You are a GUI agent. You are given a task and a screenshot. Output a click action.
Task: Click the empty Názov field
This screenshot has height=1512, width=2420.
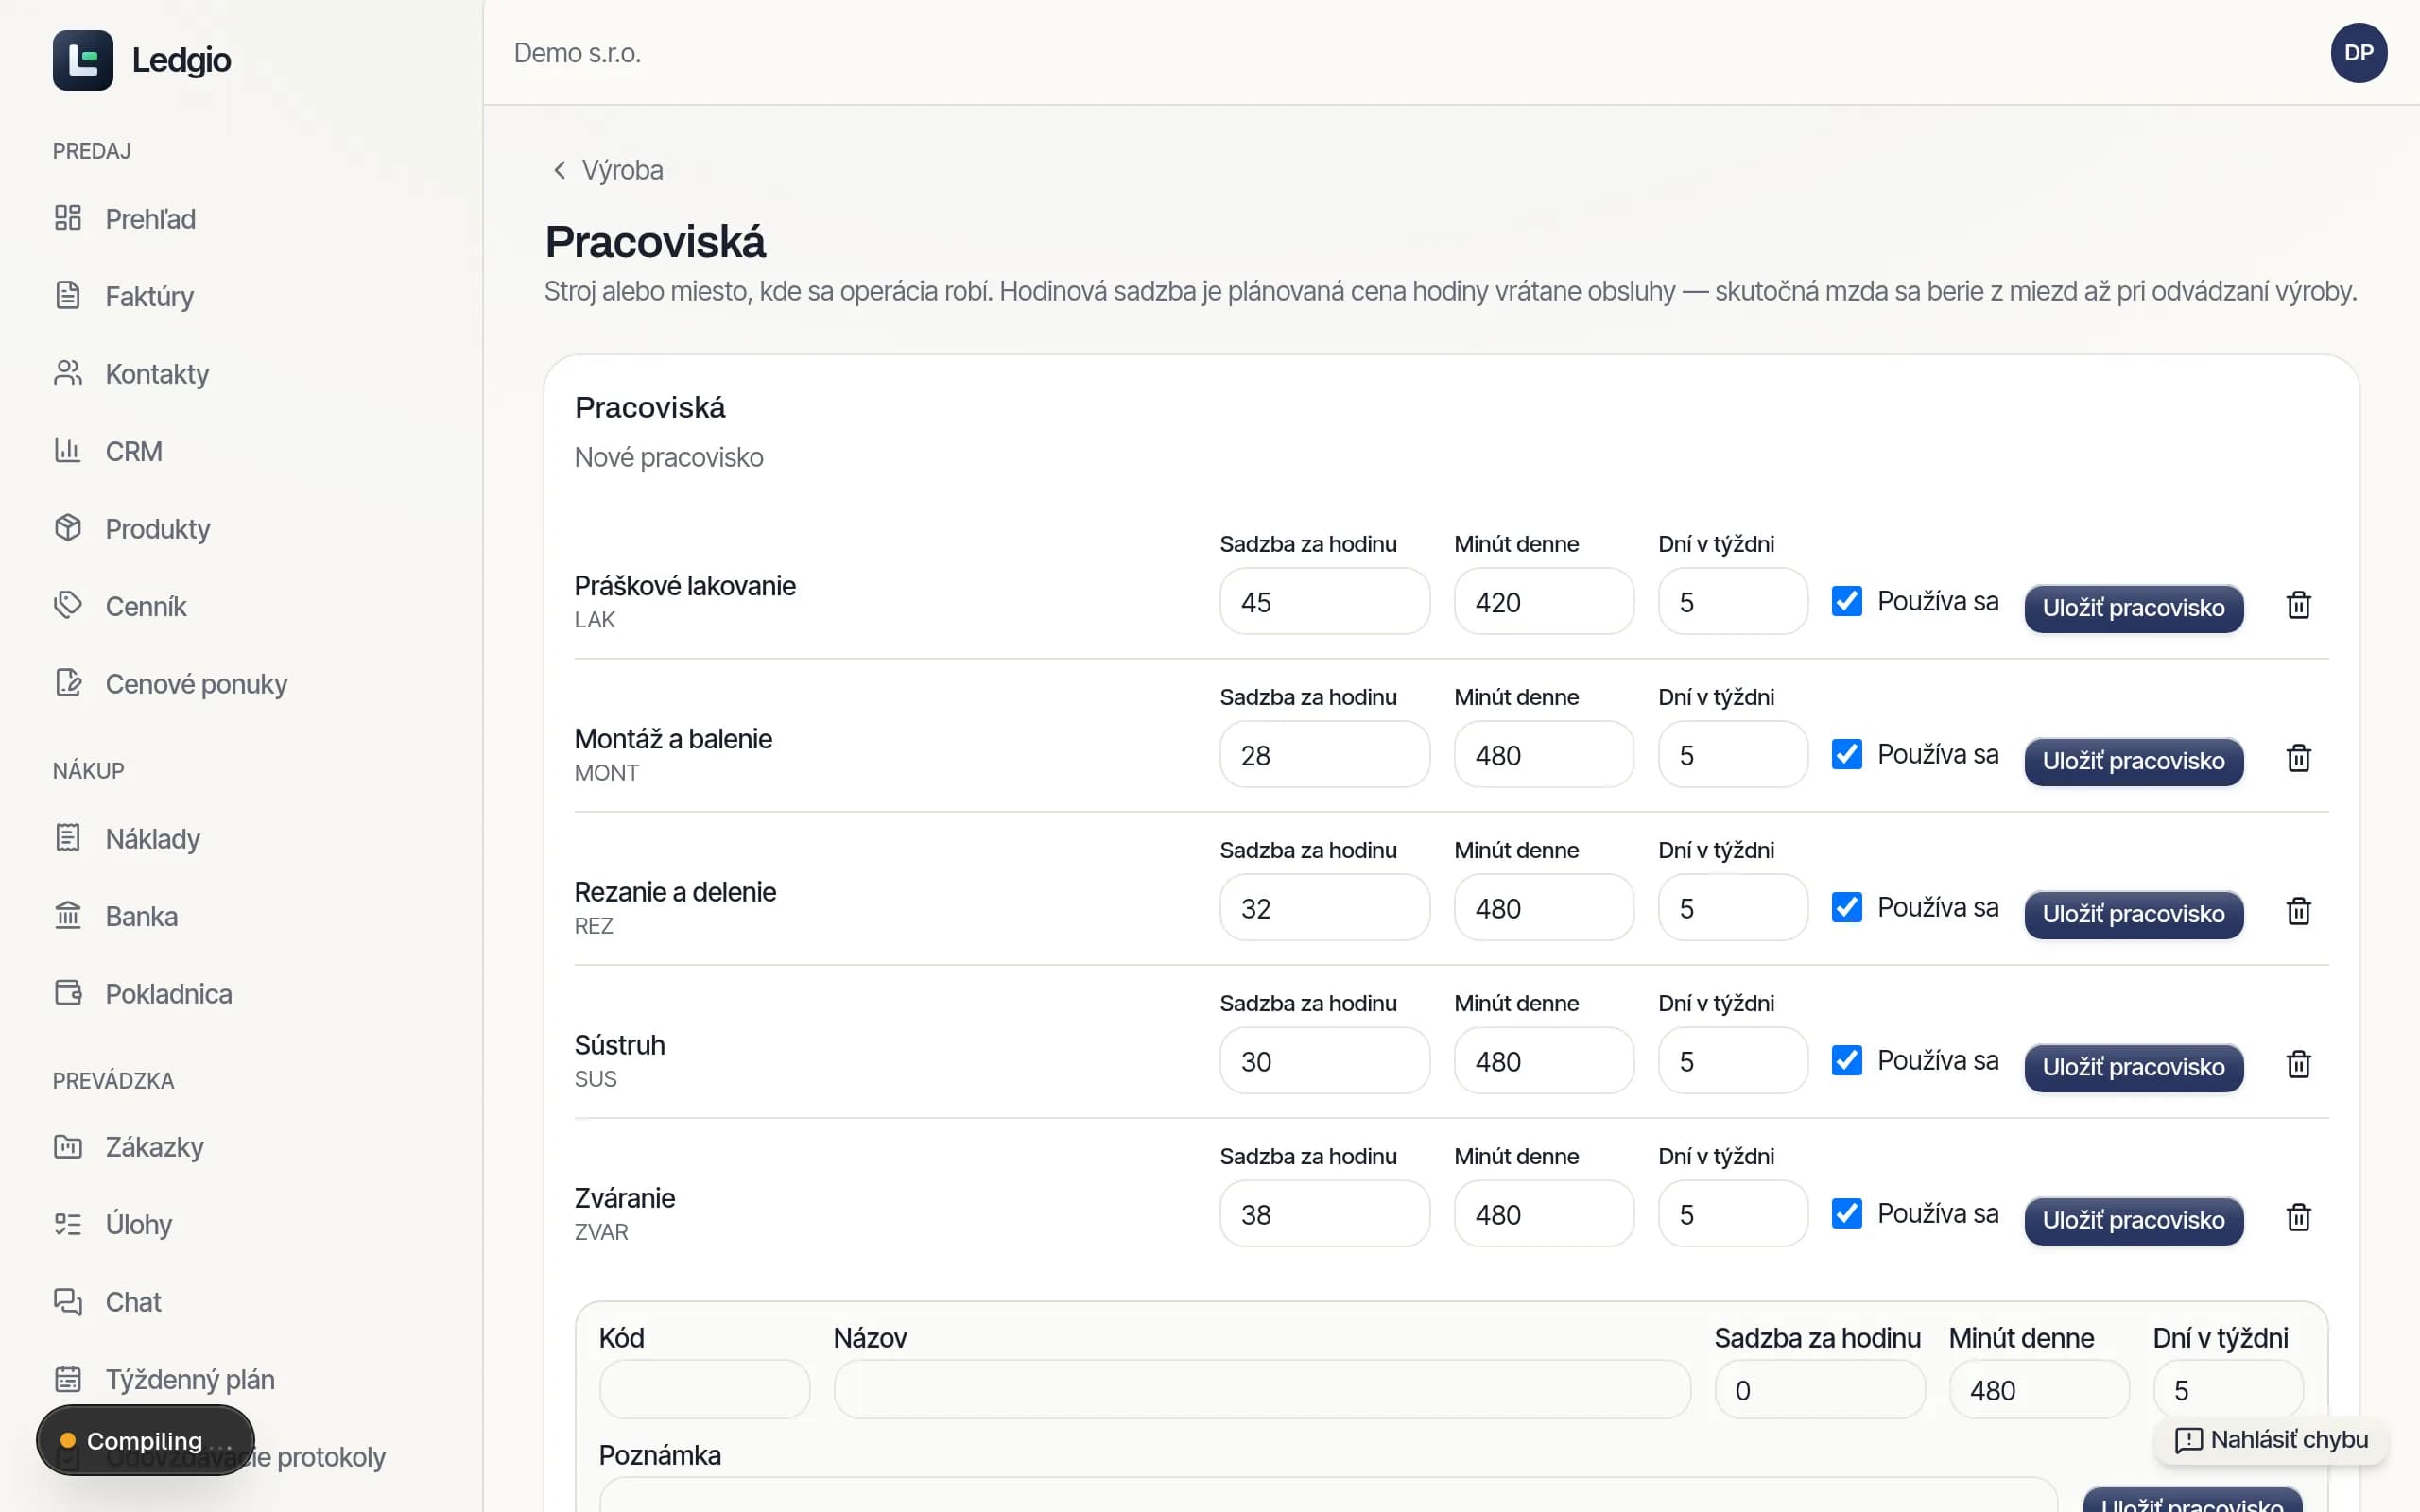(1262, 1389)
